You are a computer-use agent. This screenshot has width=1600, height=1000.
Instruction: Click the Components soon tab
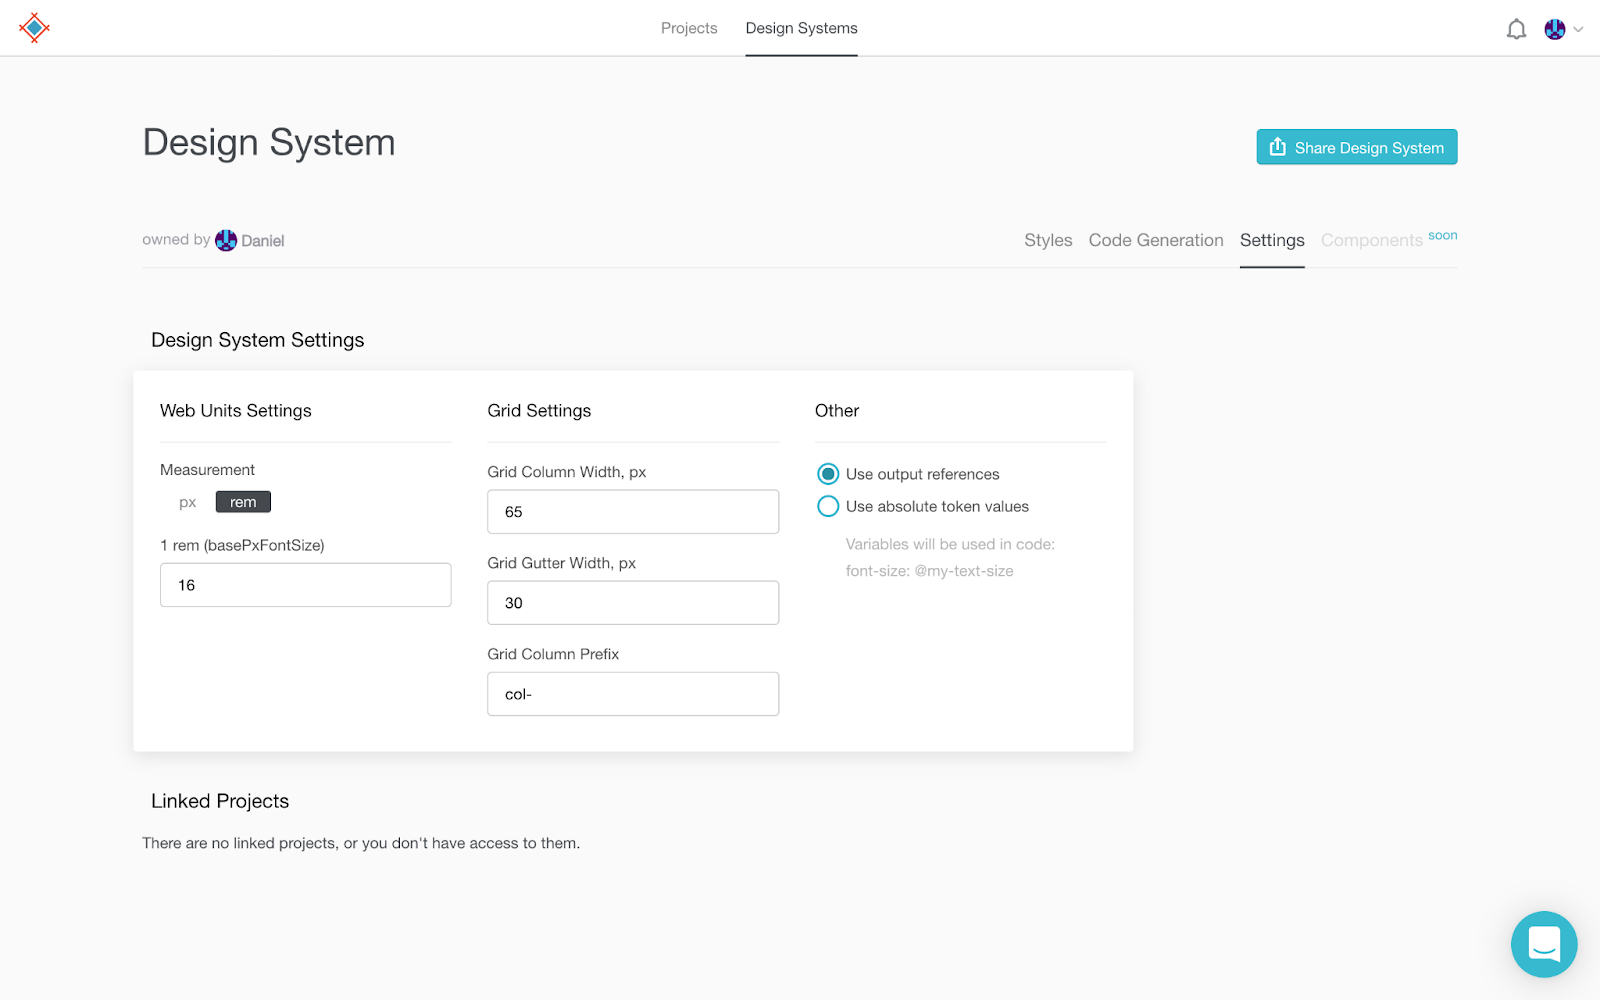(1389, 239)
